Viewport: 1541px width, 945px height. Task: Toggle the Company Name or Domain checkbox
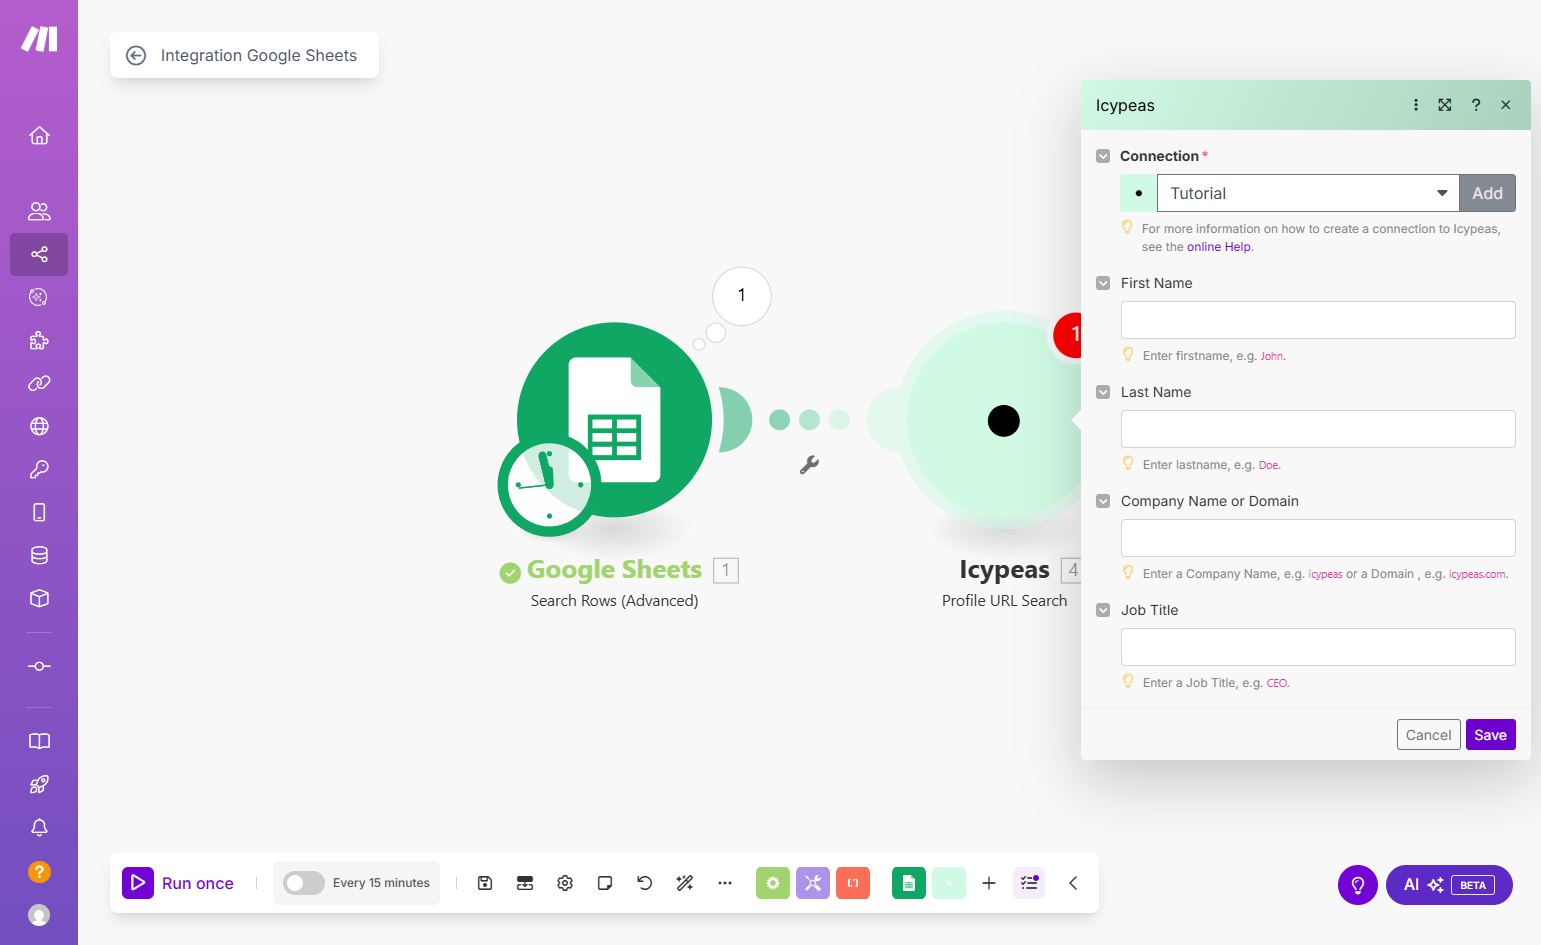(x=1103, y=501)
